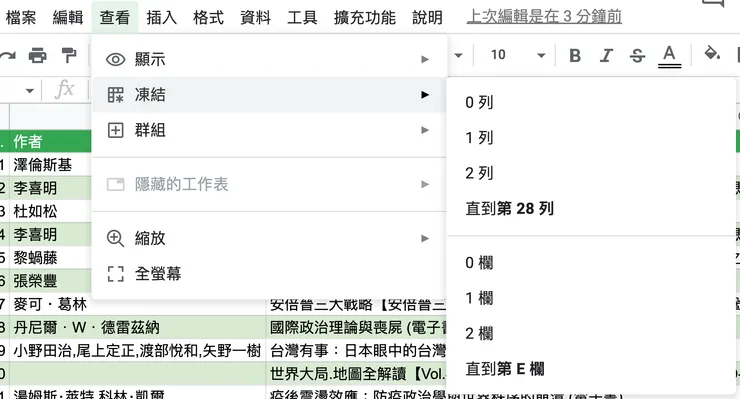Open the 擴充功能 menu

(364, 17)
